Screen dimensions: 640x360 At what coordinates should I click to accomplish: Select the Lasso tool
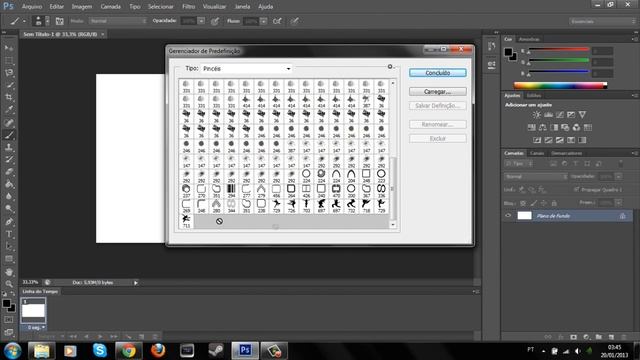[9, 73]
